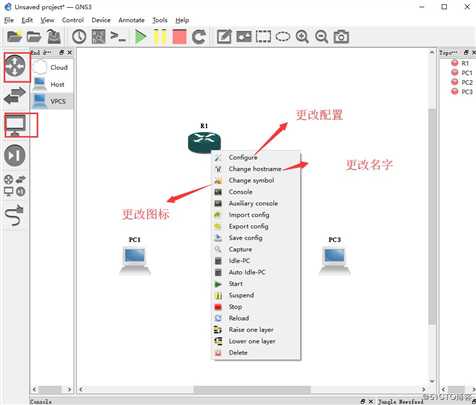Select PC3 in topology summary
Screen dimensions: 476x405
[462, 91]
